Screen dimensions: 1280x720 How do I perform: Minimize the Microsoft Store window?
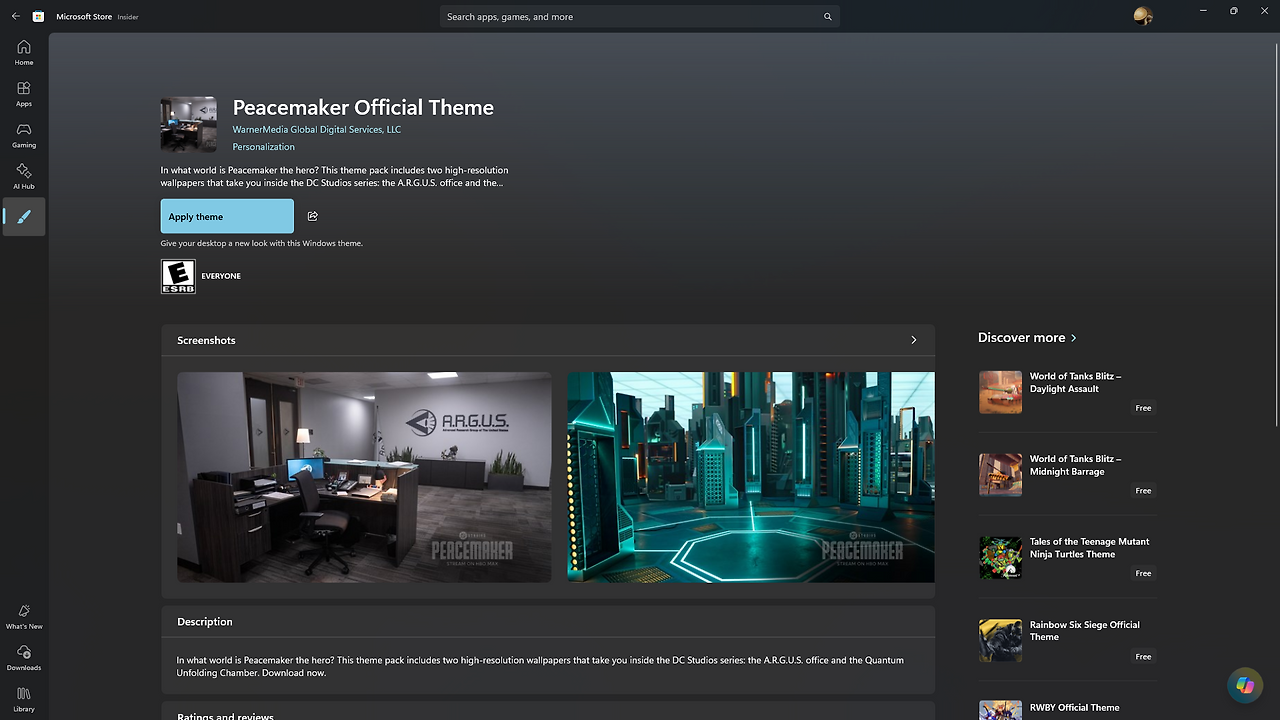(1203, 11)
